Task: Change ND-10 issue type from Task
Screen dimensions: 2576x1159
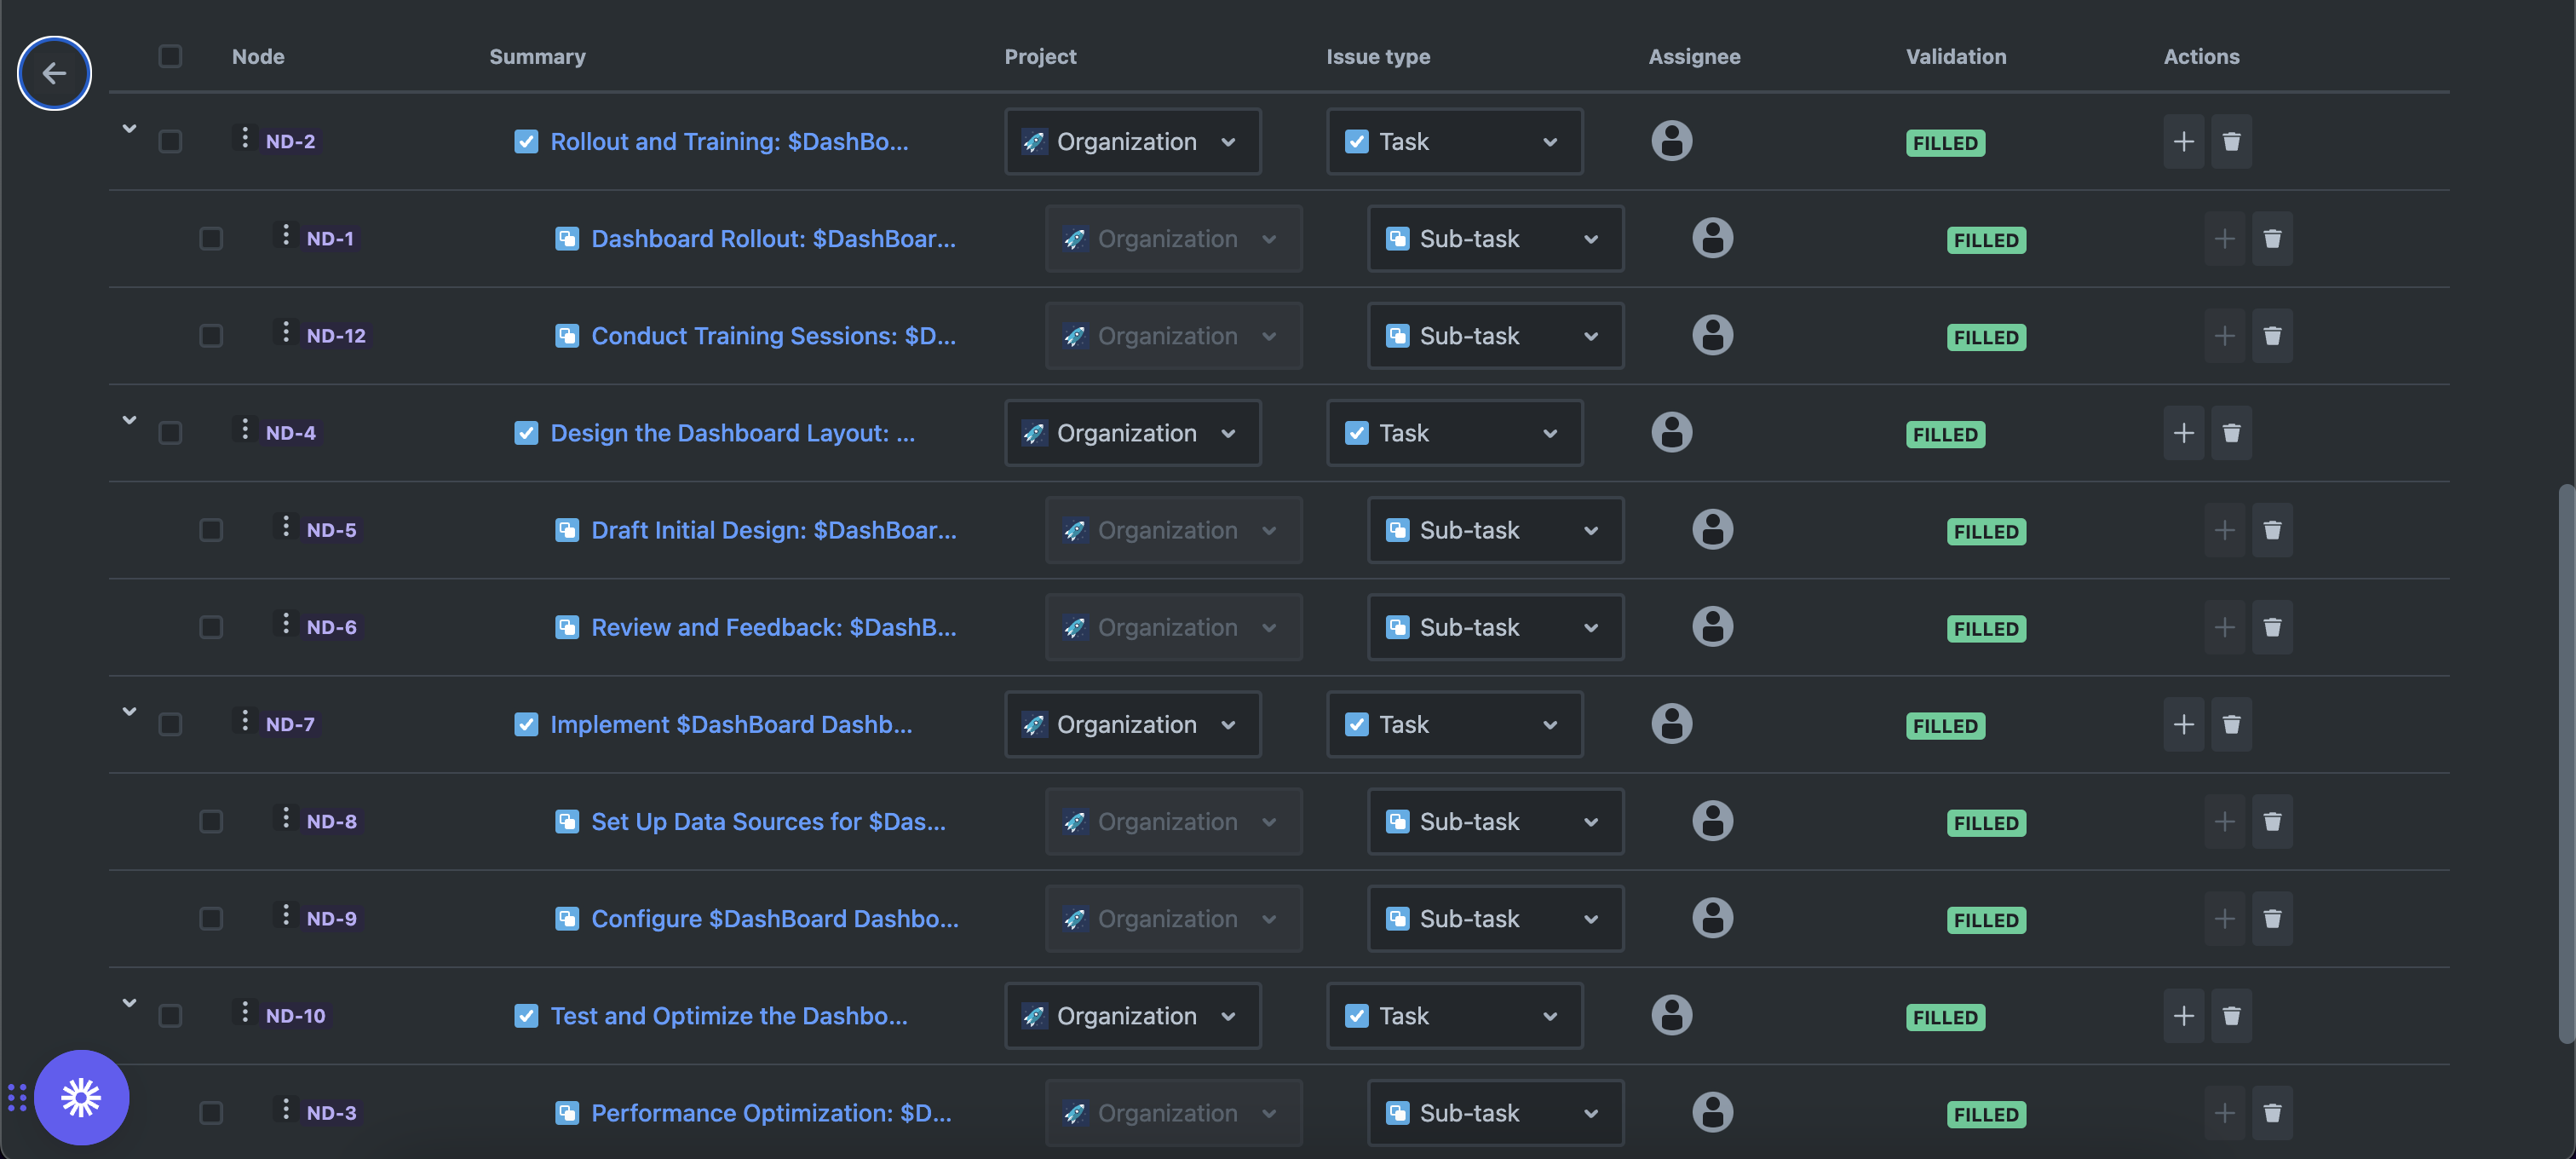Action: (1454, 1015)
